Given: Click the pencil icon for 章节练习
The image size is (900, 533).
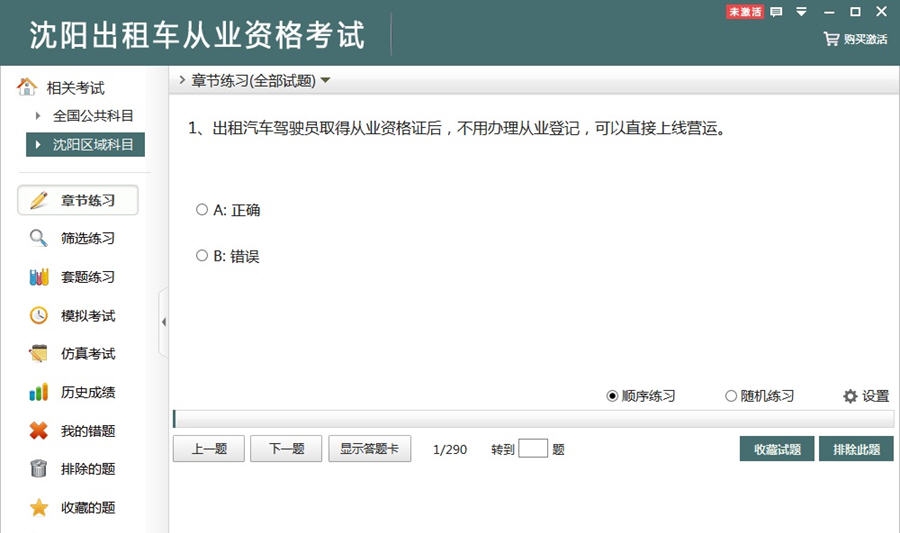Looking at the screenshot, I should click(38, 200).
